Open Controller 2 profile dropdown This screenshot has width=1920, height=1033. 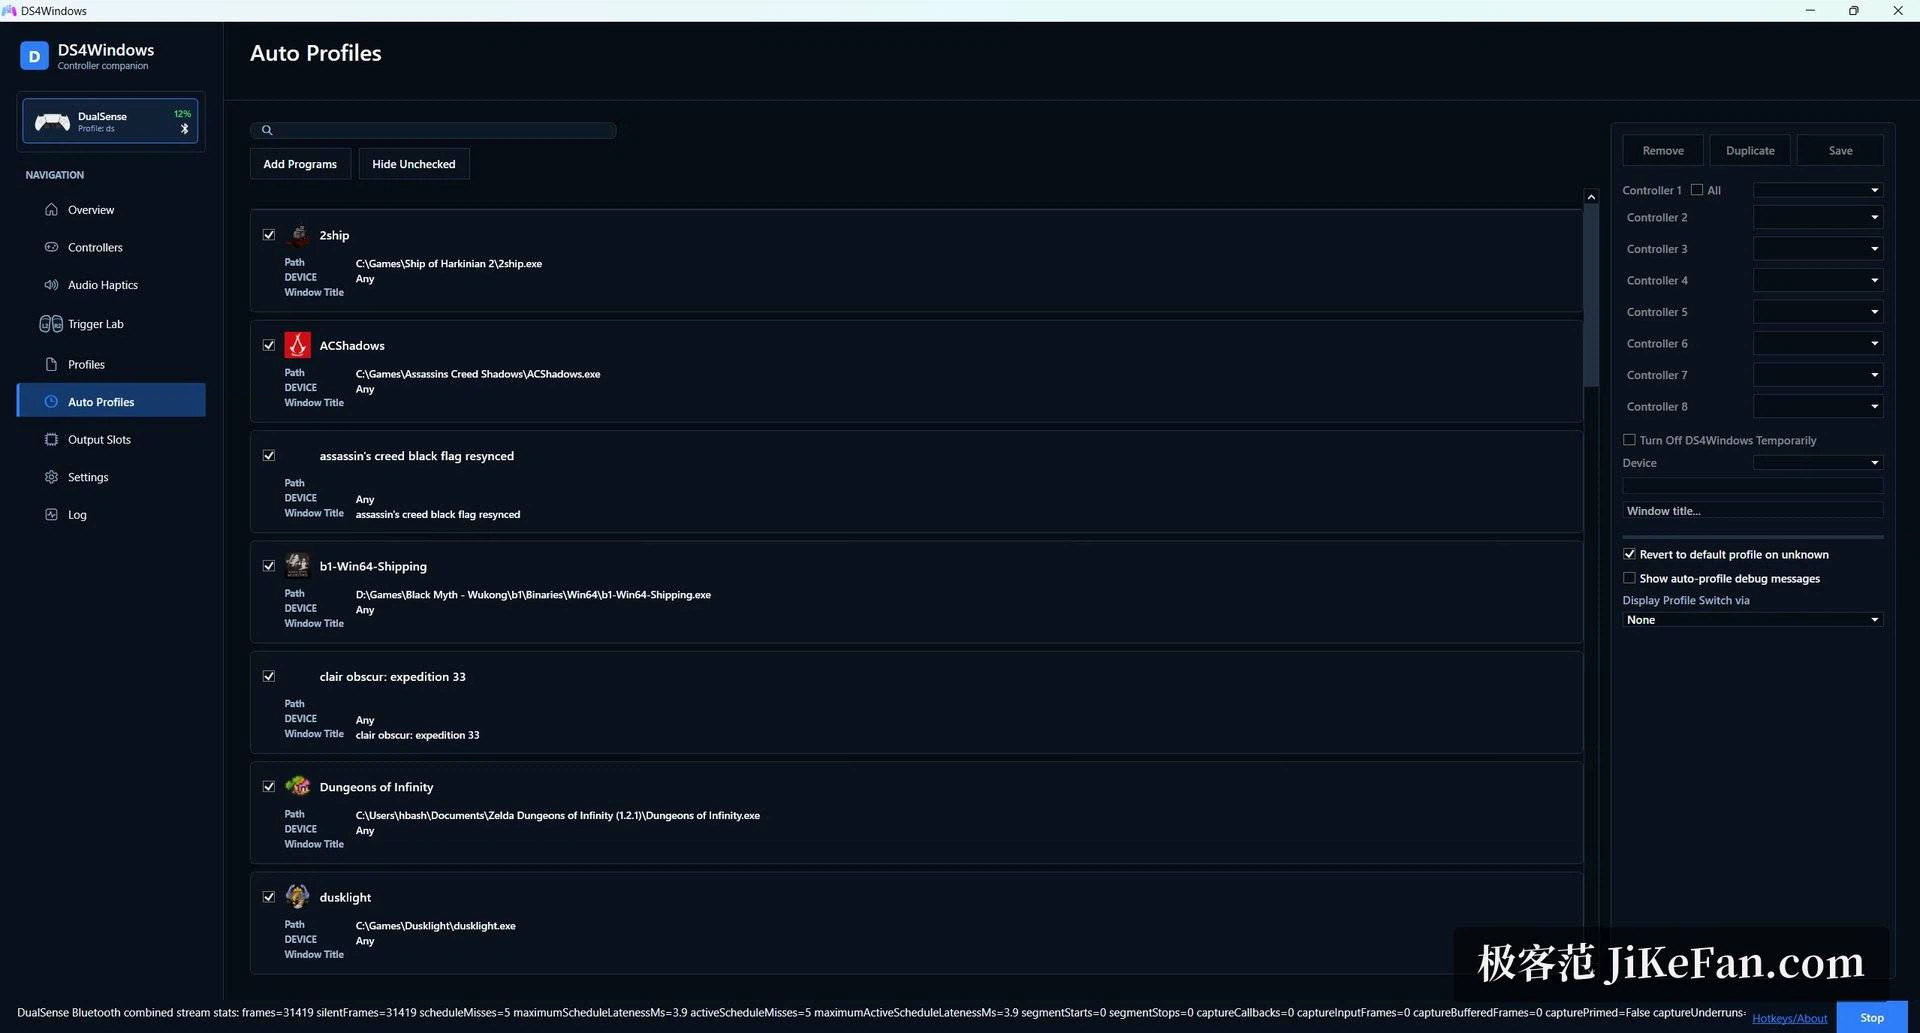tap(1818, 217)
